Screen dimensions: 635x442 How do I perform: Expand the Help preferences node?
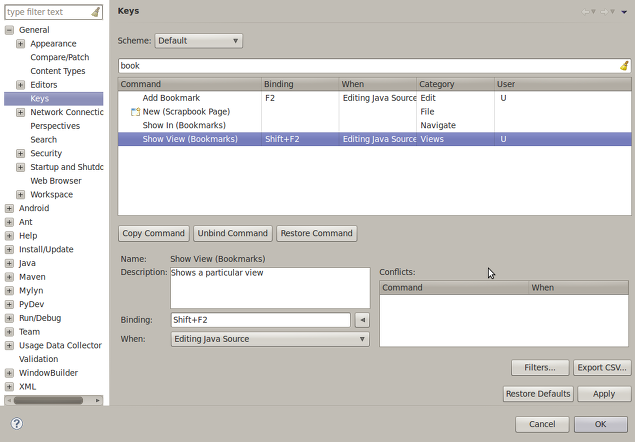coord(9,236)
